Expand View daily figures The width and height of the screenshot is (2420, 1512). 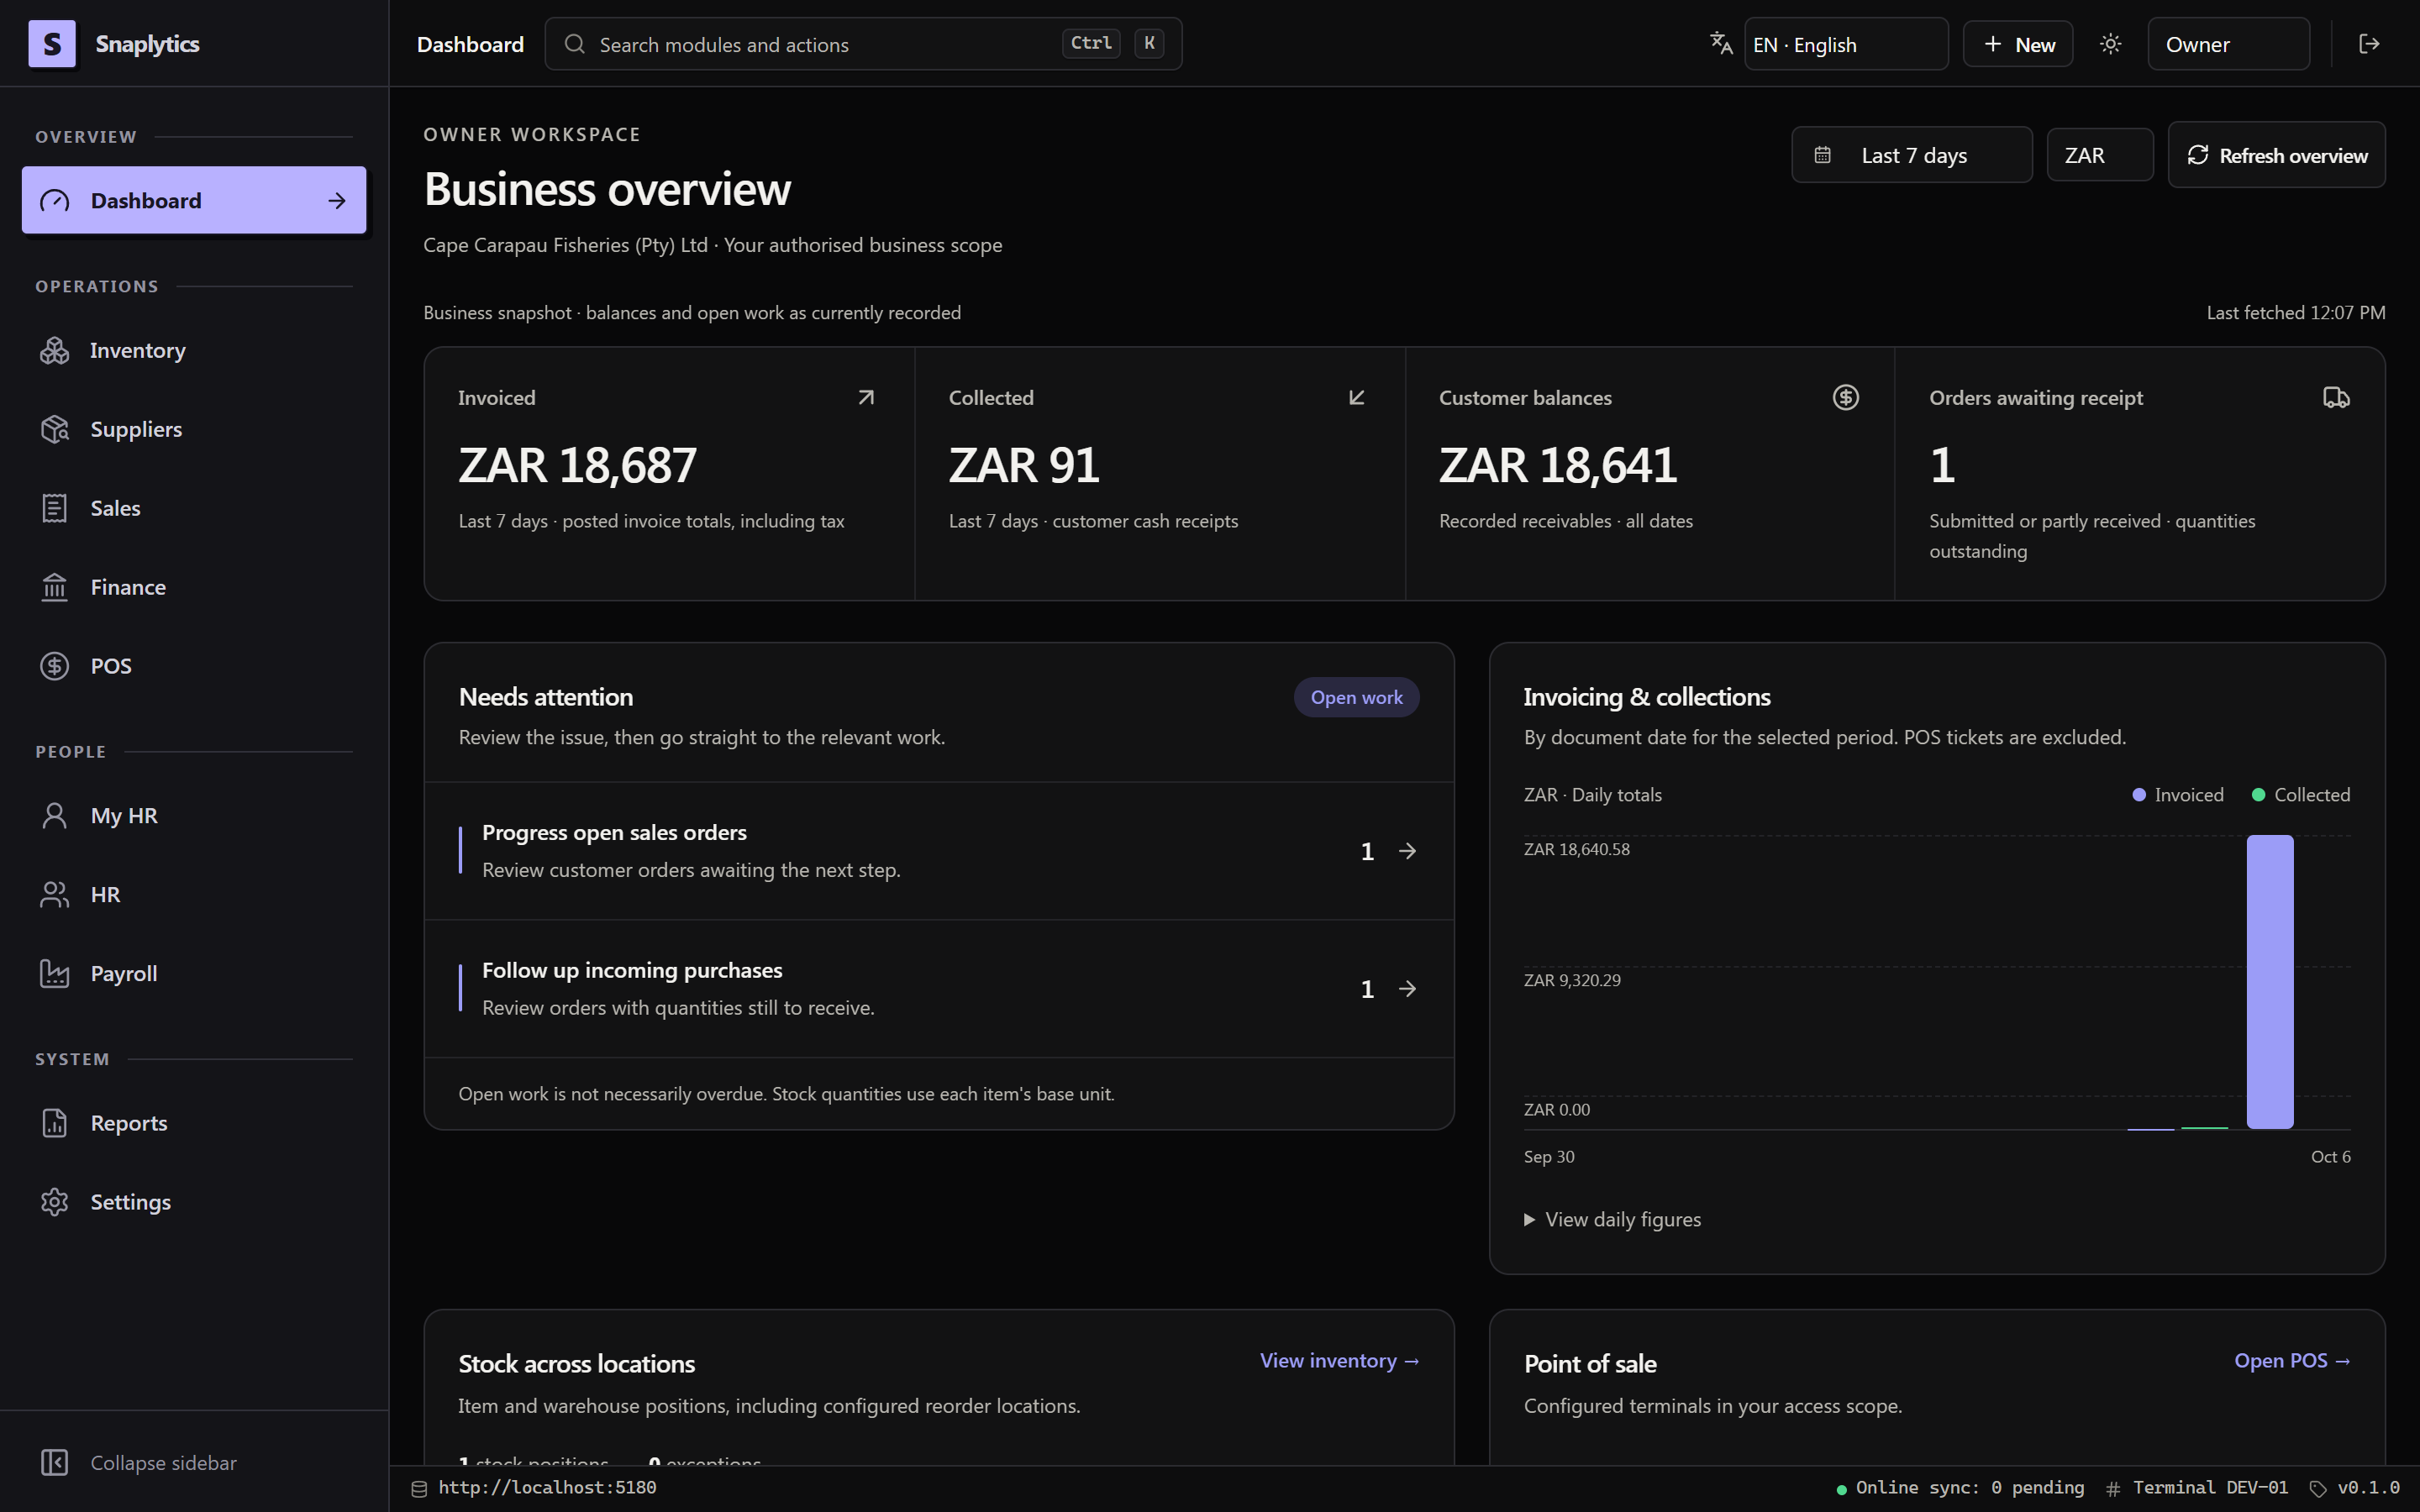1612,1219
